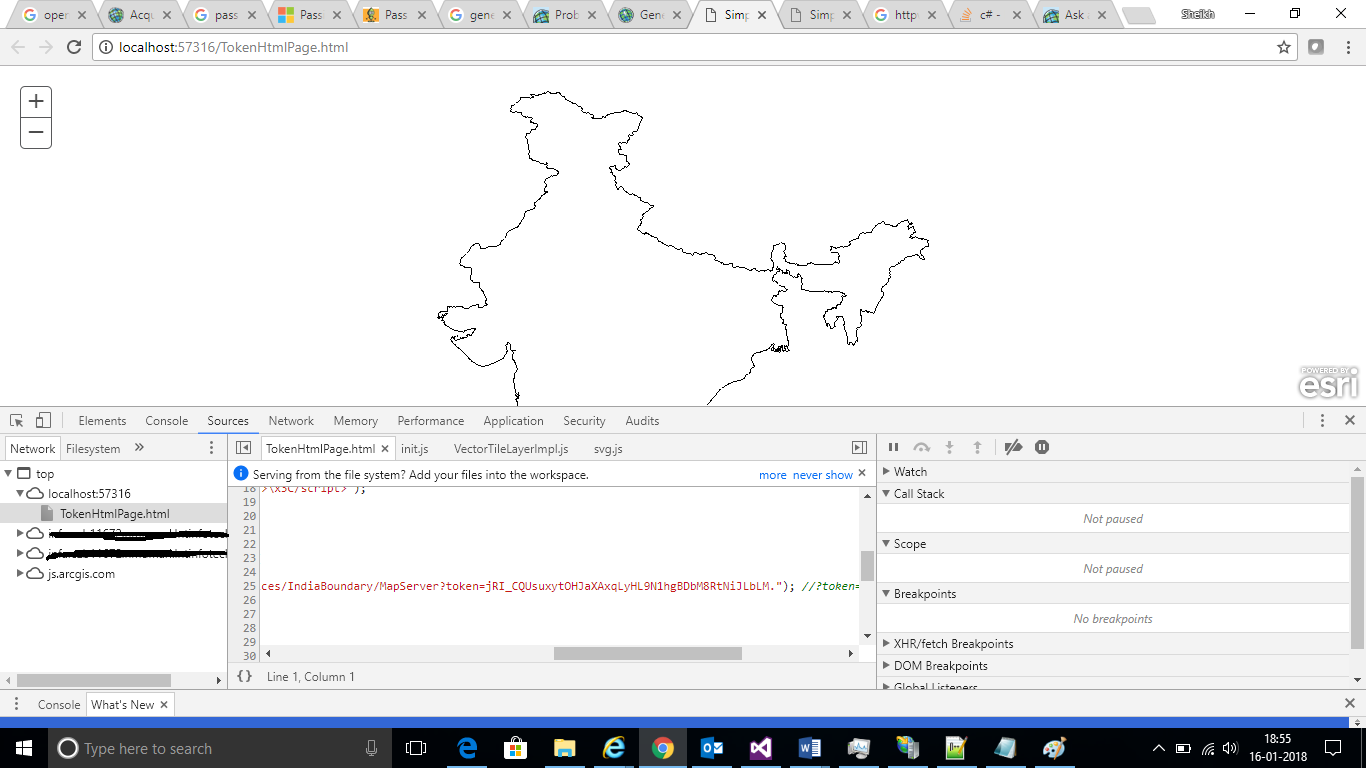Open the Application panel

pyautogui.click(x=513, y=421)
